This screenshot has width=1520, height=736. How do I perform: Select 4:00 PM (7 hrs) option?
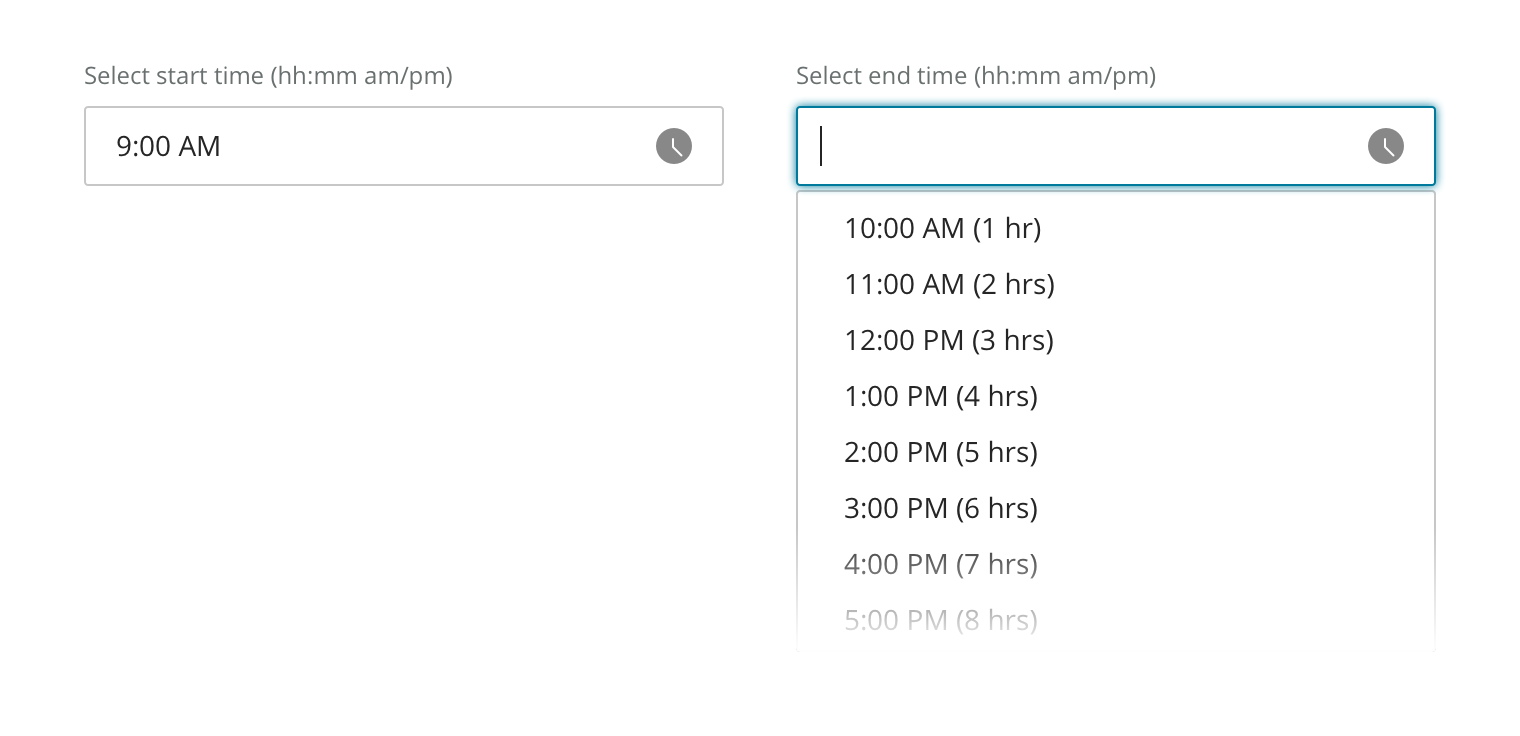pyautogui.click(x=940, y=564)
